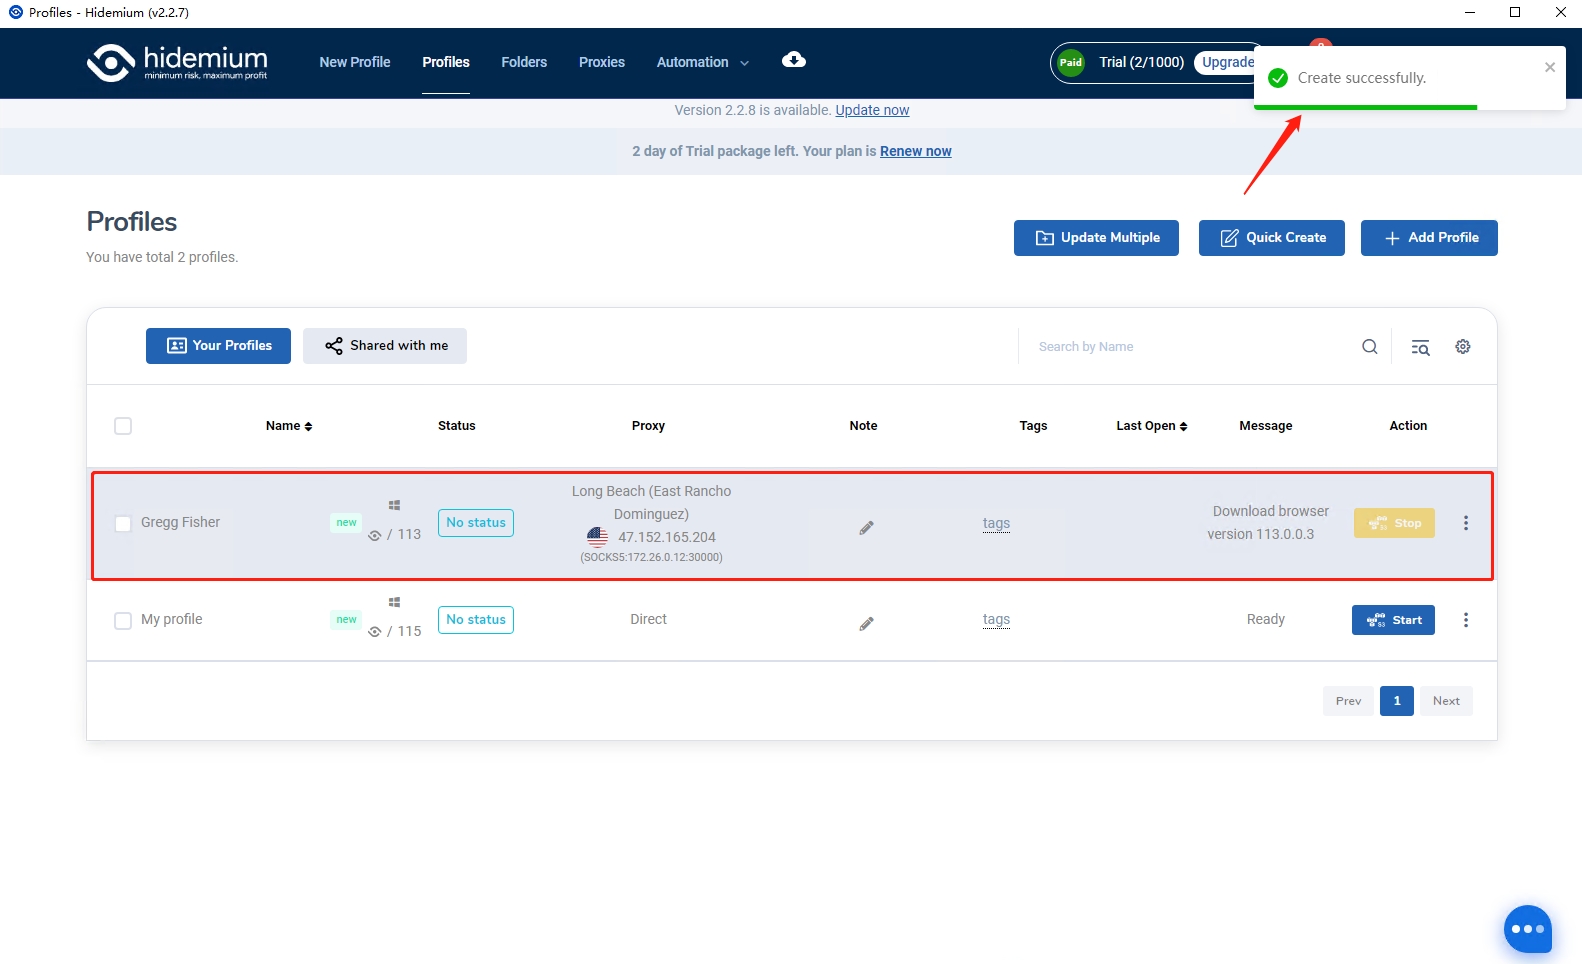Toggle the select-all checkbox in header

coord(123,426)
